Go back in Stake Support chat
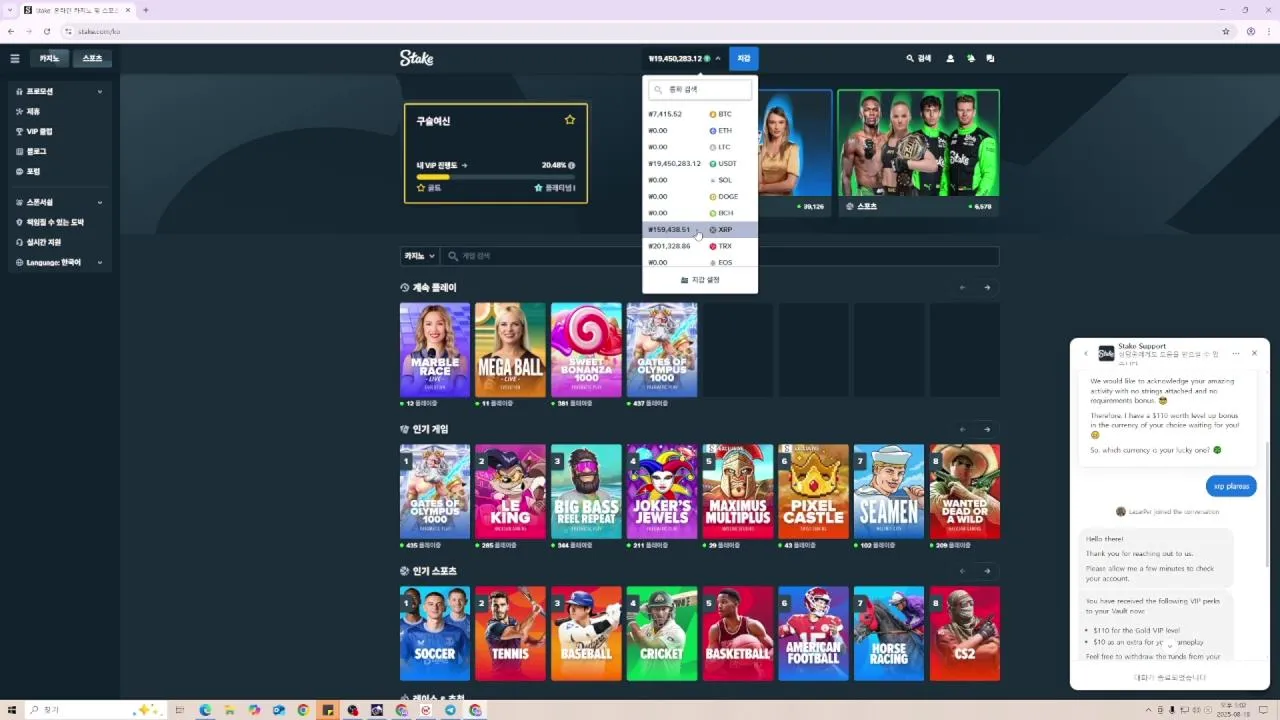 [1086, 353]
